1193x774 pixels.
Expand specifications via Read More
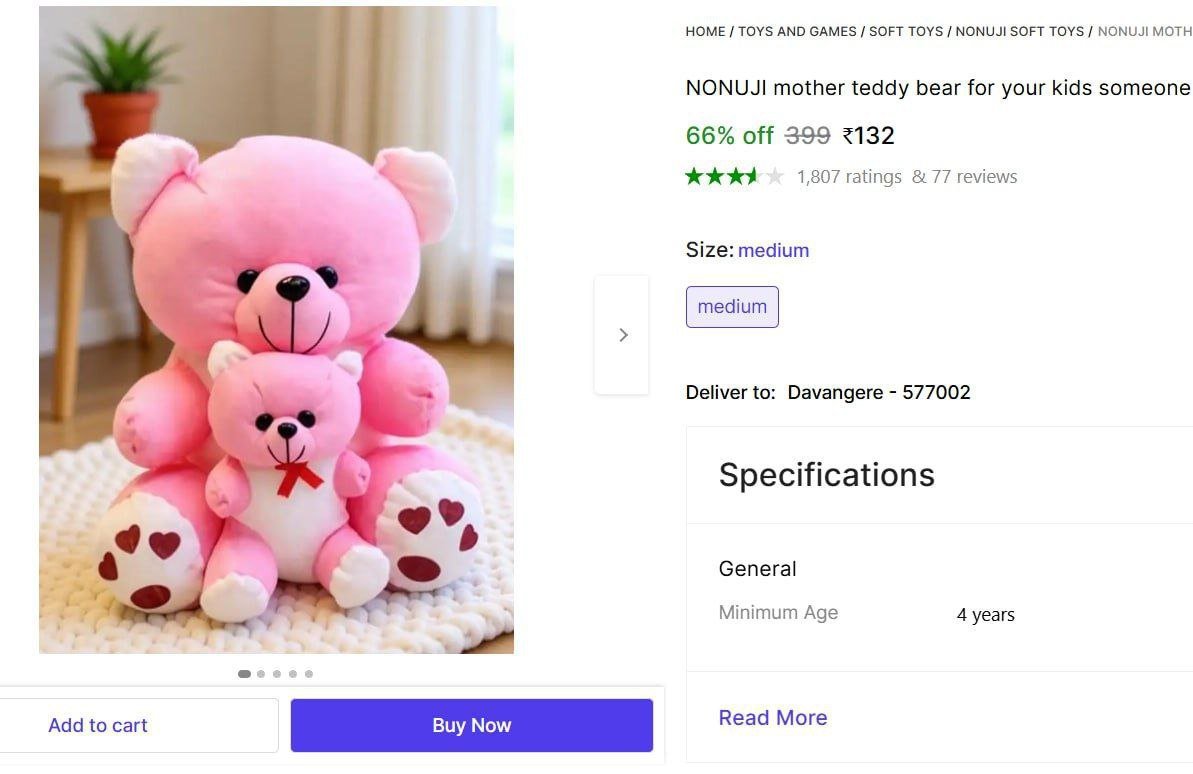tap(773, 718)
